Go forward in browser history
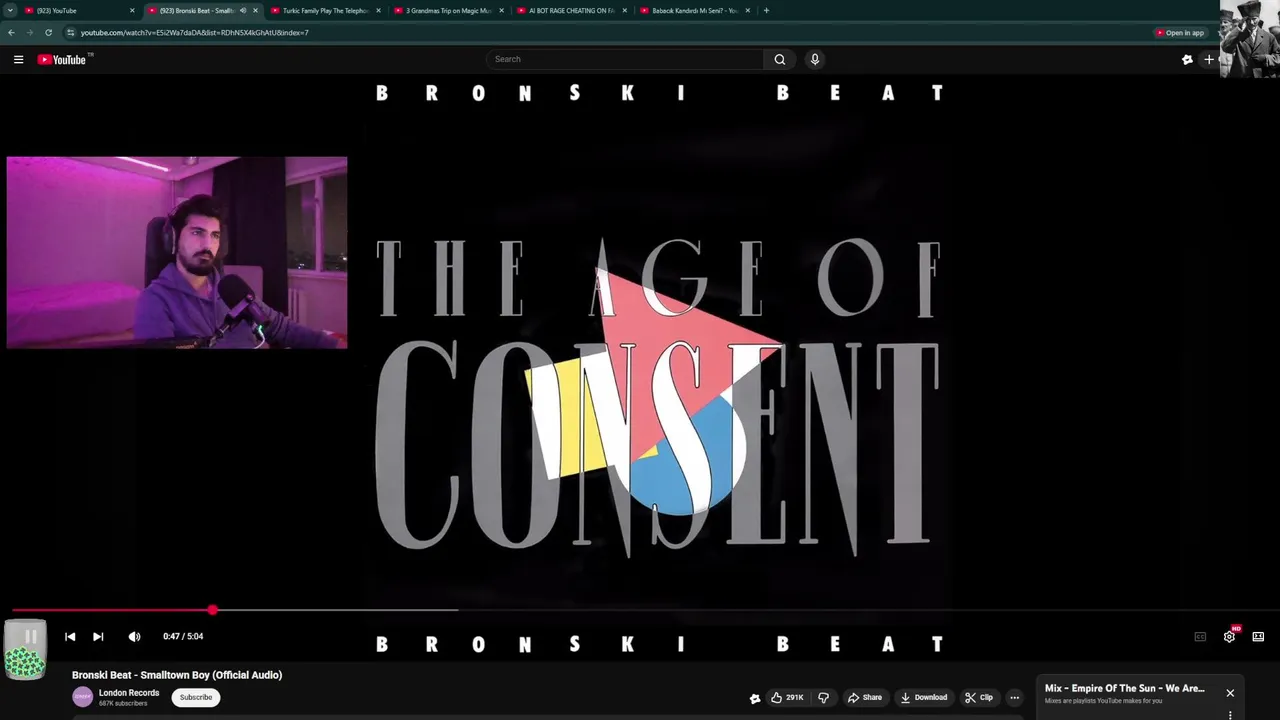Image resolution: width=1280 pixels, height=720 pixels. pos(29,32)
